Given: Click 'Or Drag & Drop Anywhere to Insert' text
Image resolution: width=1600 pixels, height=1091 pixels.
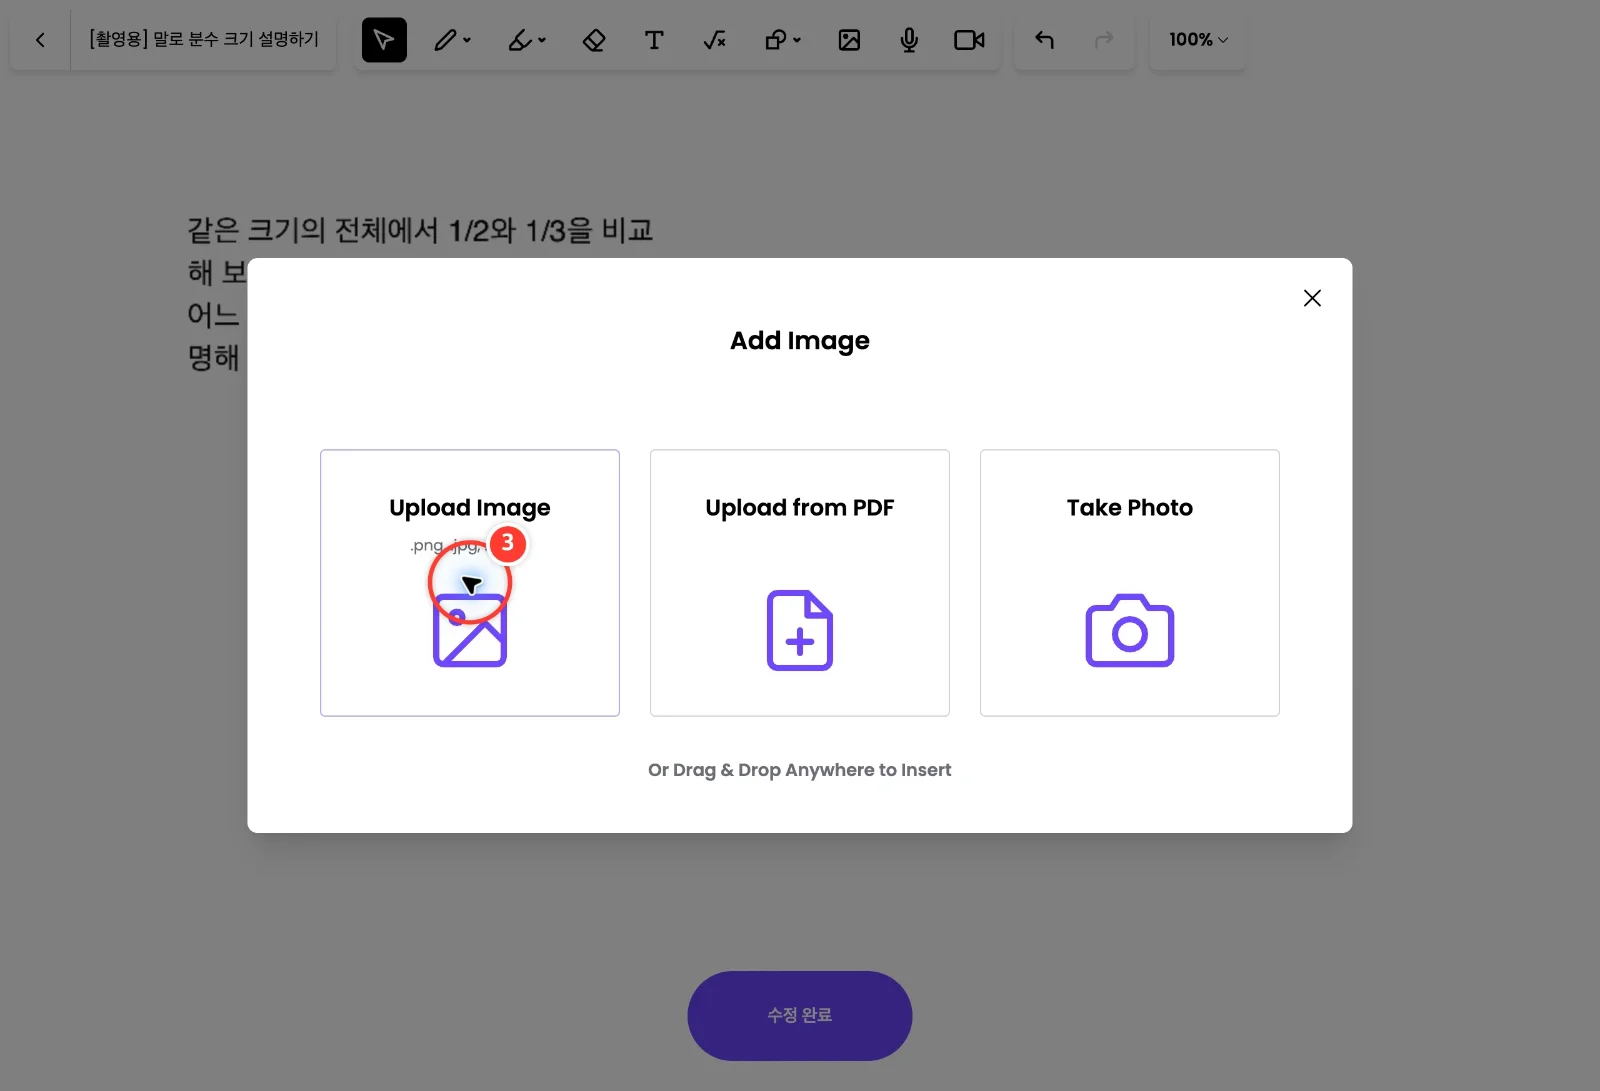Looking at the screenshot, I should point(800,770).
